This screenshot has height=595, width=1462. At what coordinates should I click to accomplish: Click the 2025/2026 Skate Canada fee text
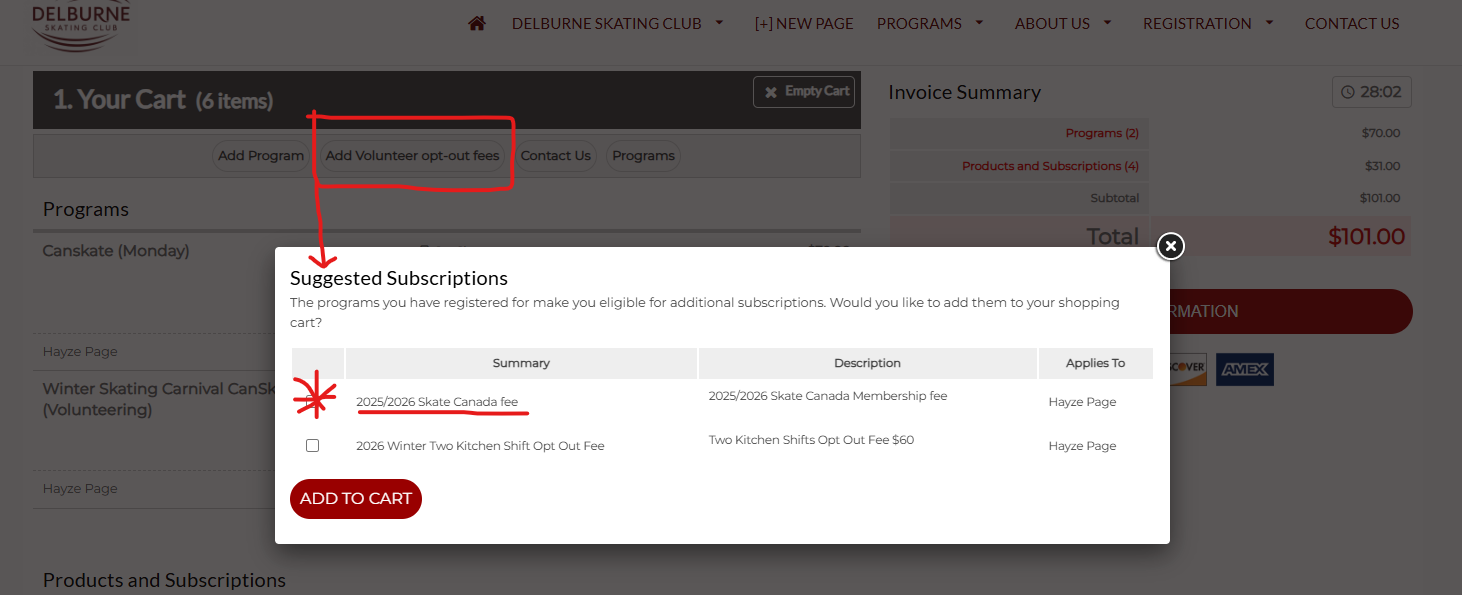437,402
